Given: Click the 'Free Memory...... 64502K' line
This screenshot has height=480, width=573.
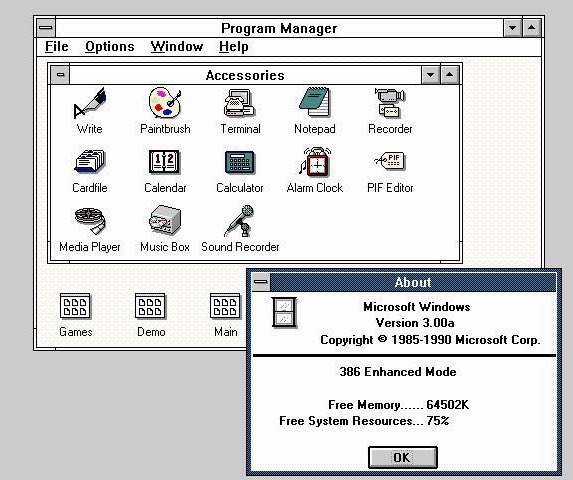Looking at the screenshot, I should click(x=398, y=405).
